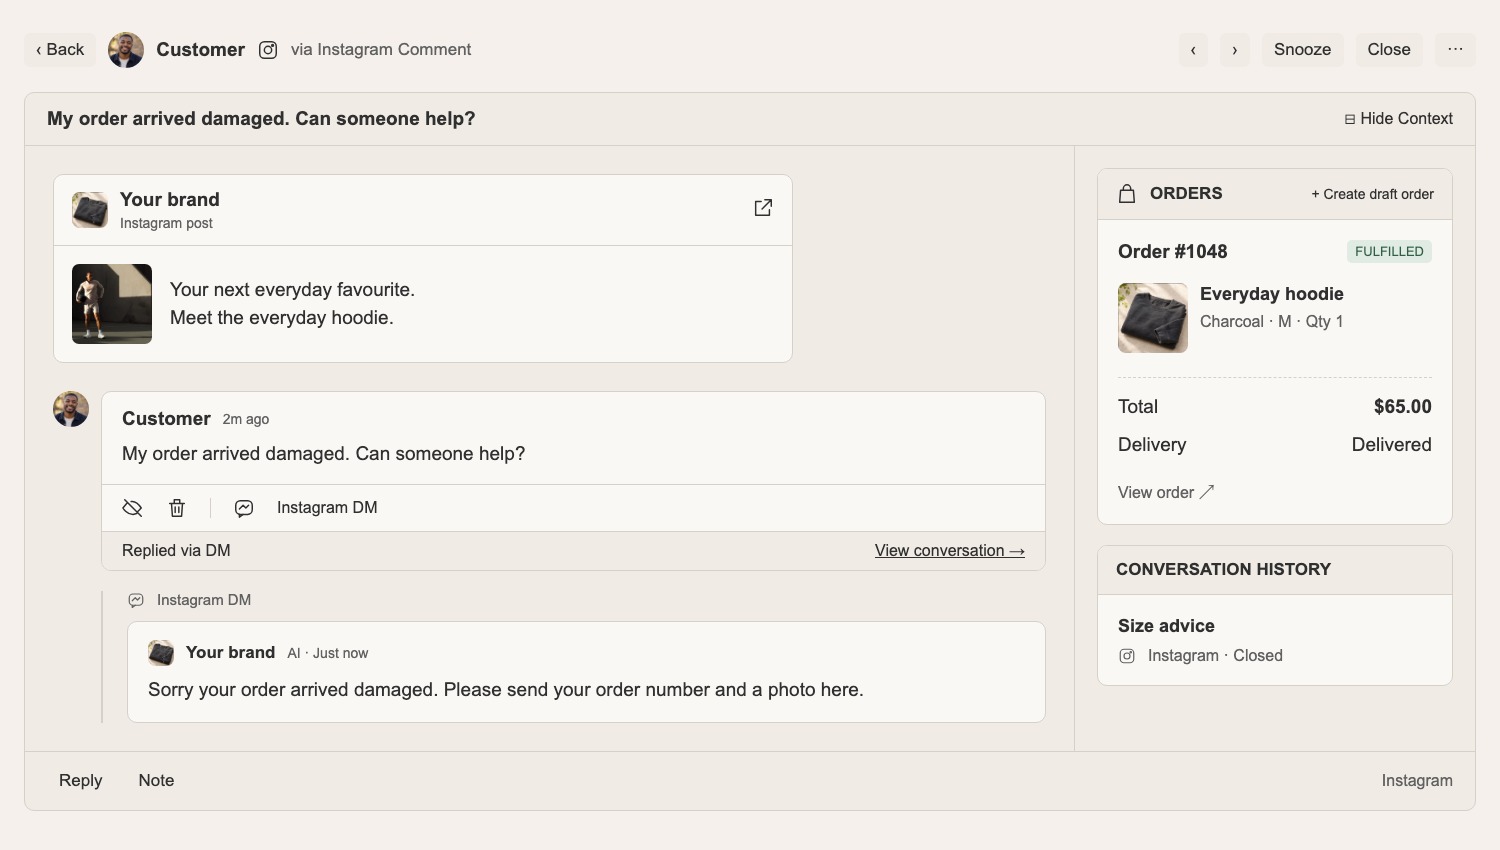Click the Customer name in header
The image size is (1500, 850).
point(200,50)
